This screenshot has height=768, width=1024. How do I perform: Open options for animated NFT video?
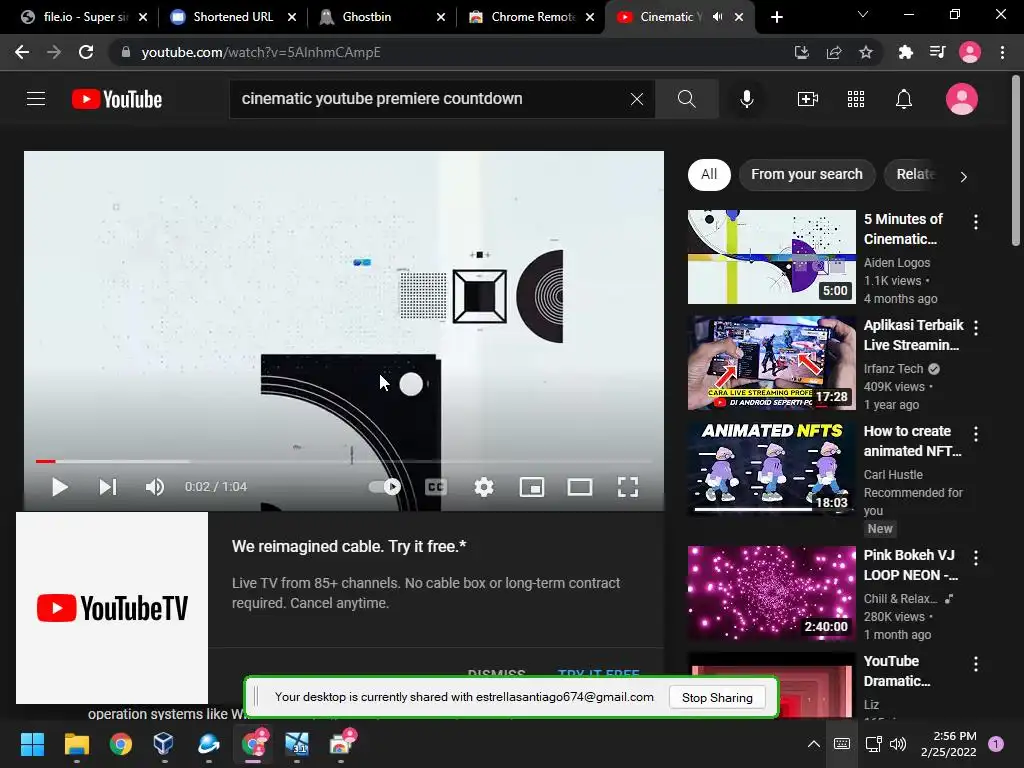tap(976, 434)
